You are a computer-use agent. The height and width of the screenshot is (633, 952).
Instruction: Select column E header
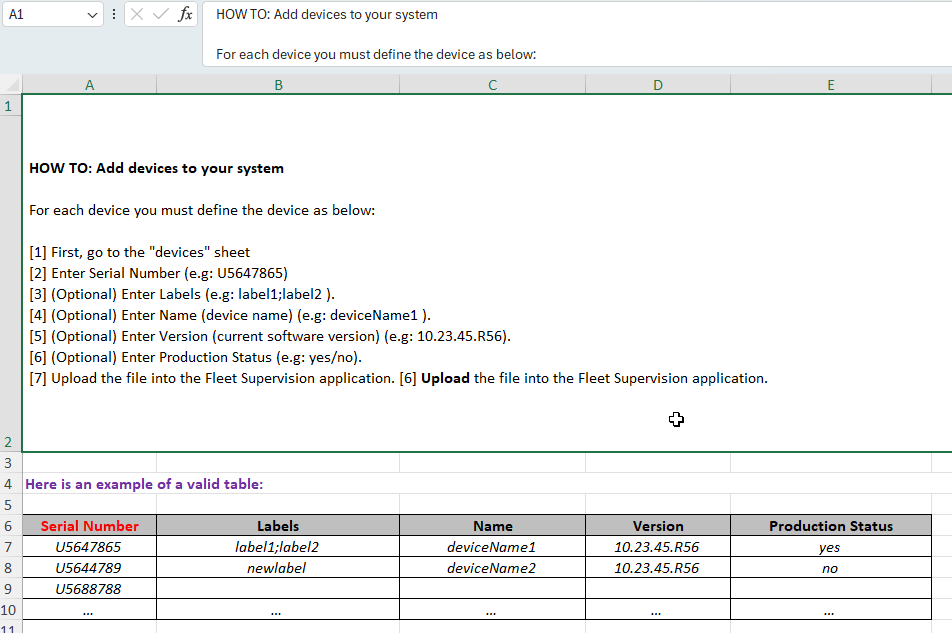coord(830,86)
